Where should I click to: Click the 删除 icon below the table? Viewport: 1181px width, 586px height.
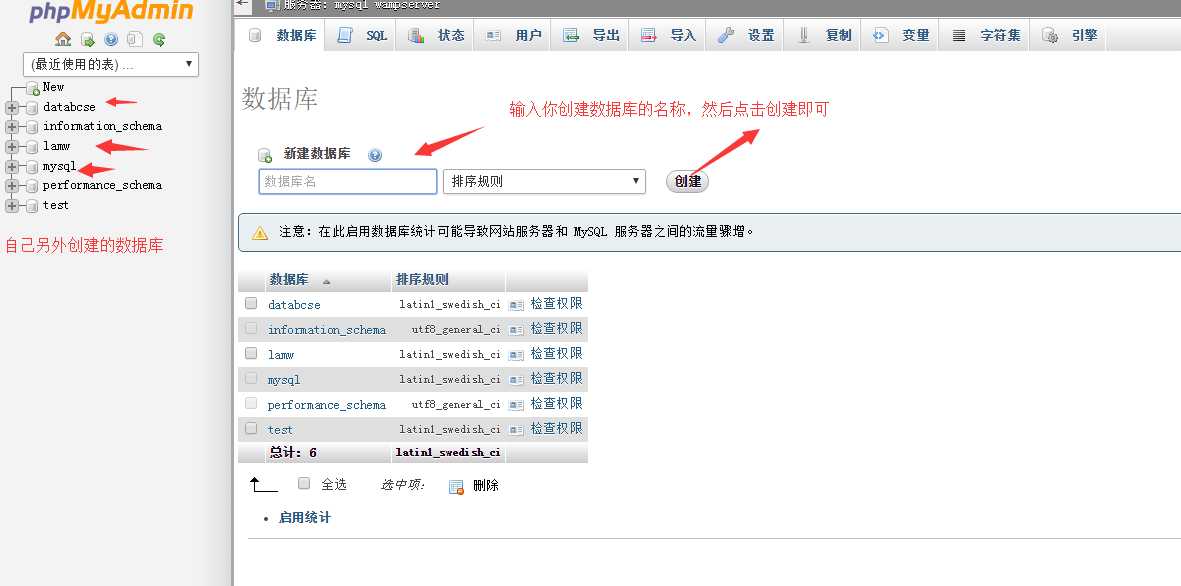click(x=456, y=487)
